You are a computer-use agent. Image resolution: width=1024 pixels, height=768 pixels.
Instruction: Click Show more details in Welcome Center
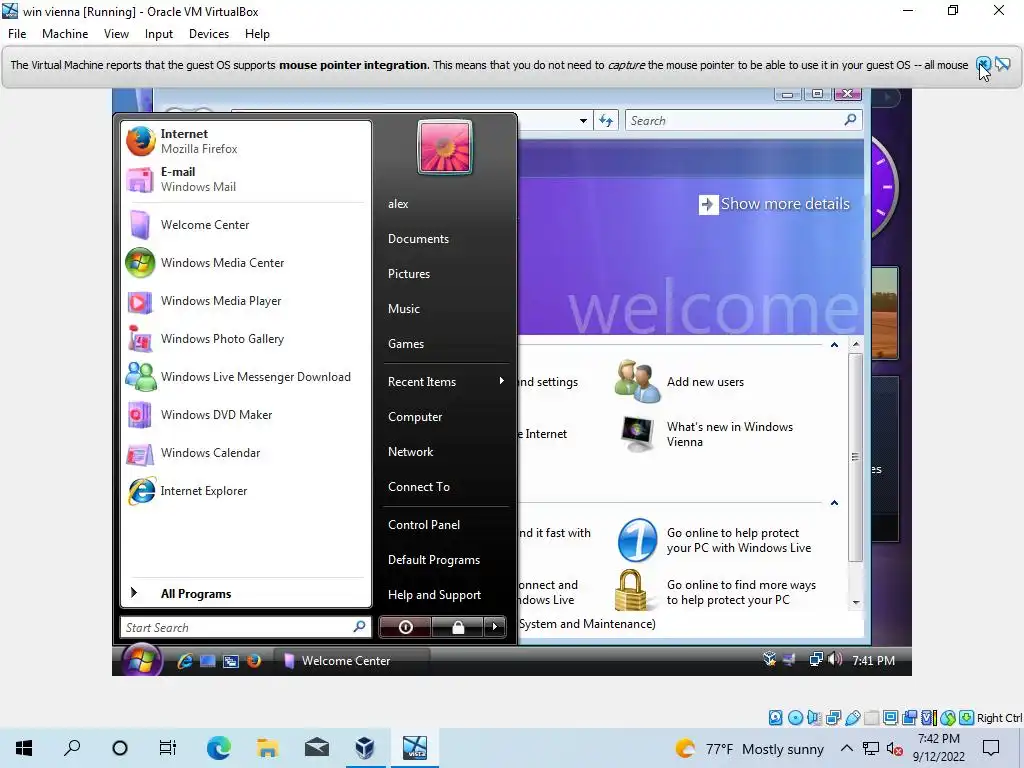pos(774,204)
